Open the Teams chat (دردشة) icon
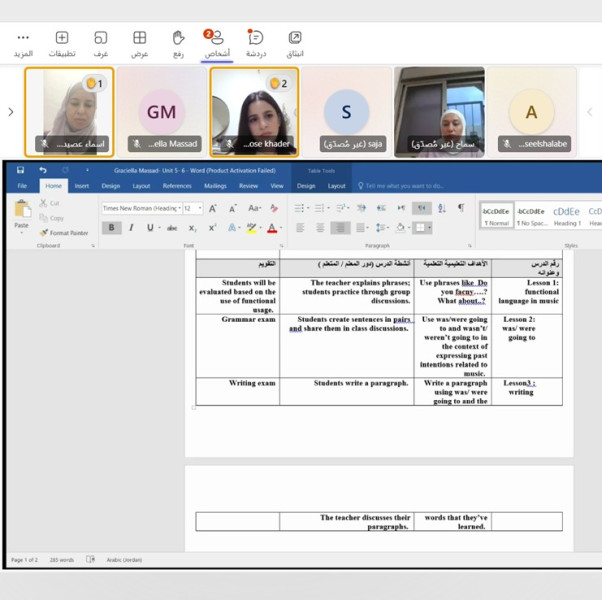 [256, 38]
